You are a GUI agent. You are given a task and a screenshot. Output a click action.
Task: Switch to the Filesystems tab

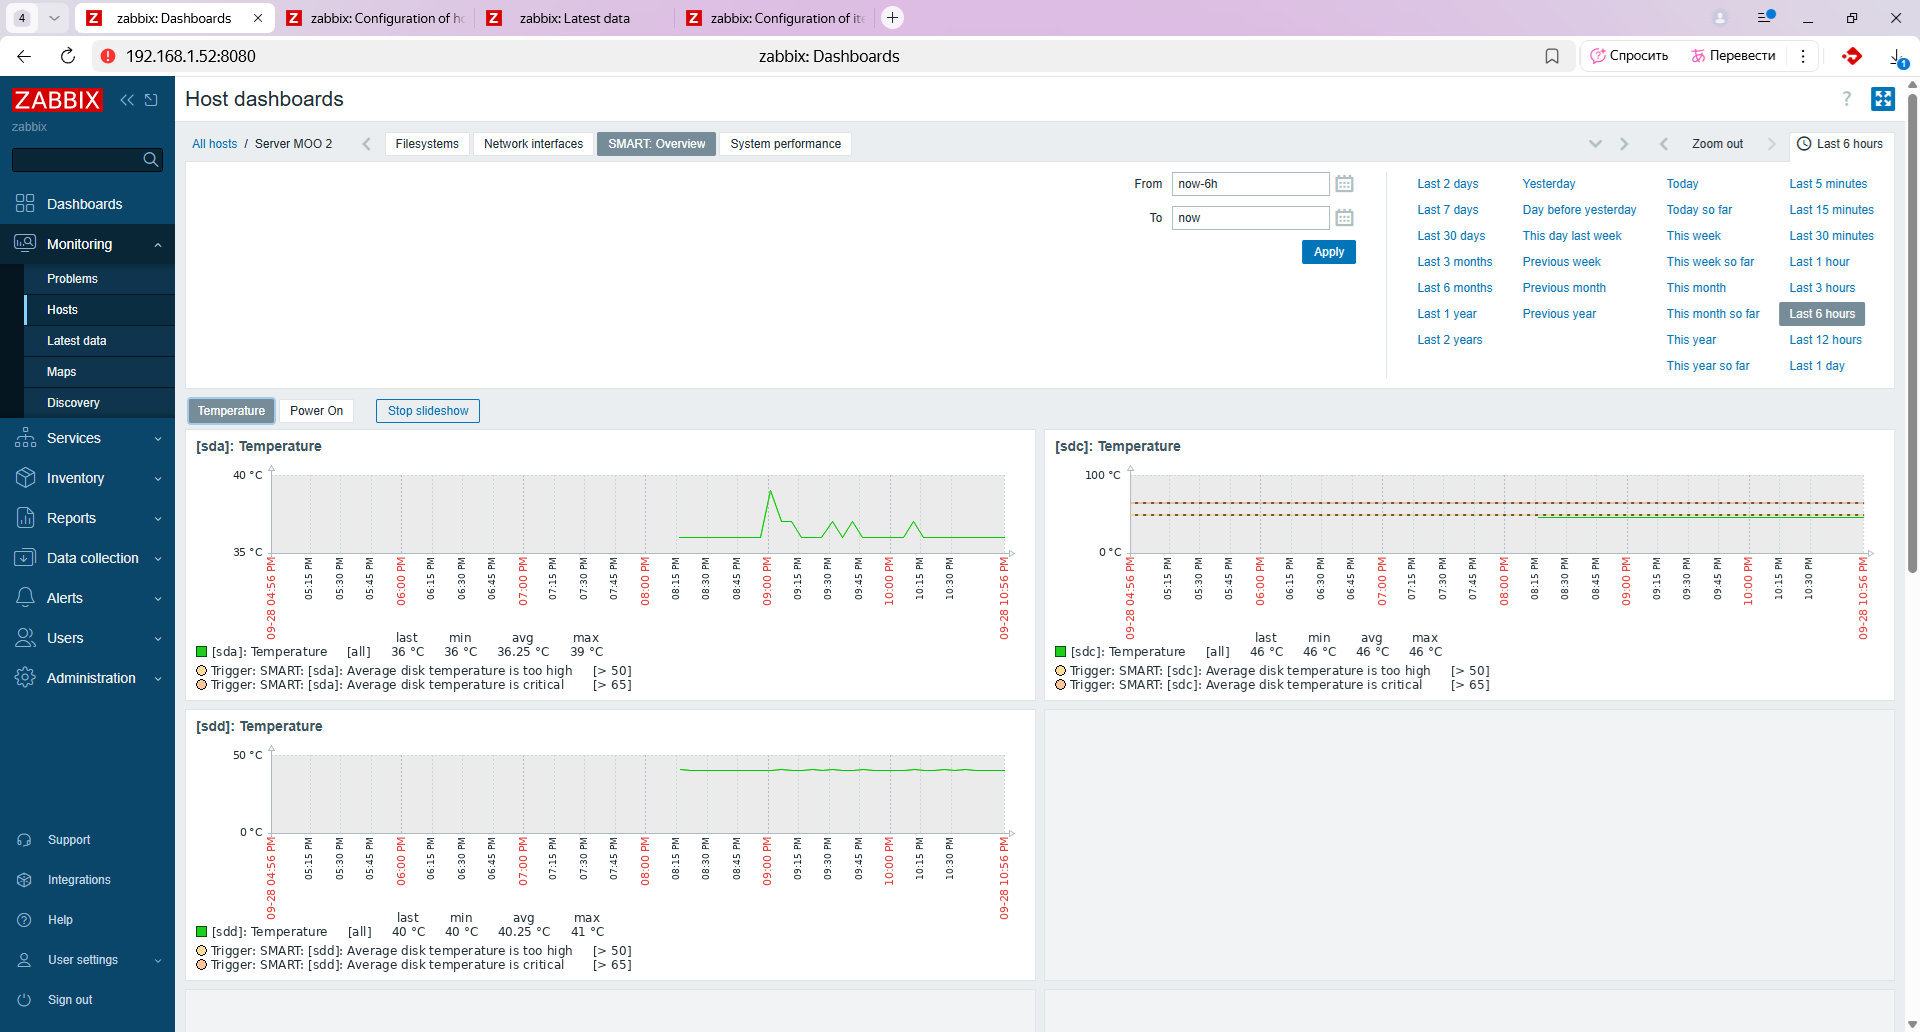click(x=427, y=144)
